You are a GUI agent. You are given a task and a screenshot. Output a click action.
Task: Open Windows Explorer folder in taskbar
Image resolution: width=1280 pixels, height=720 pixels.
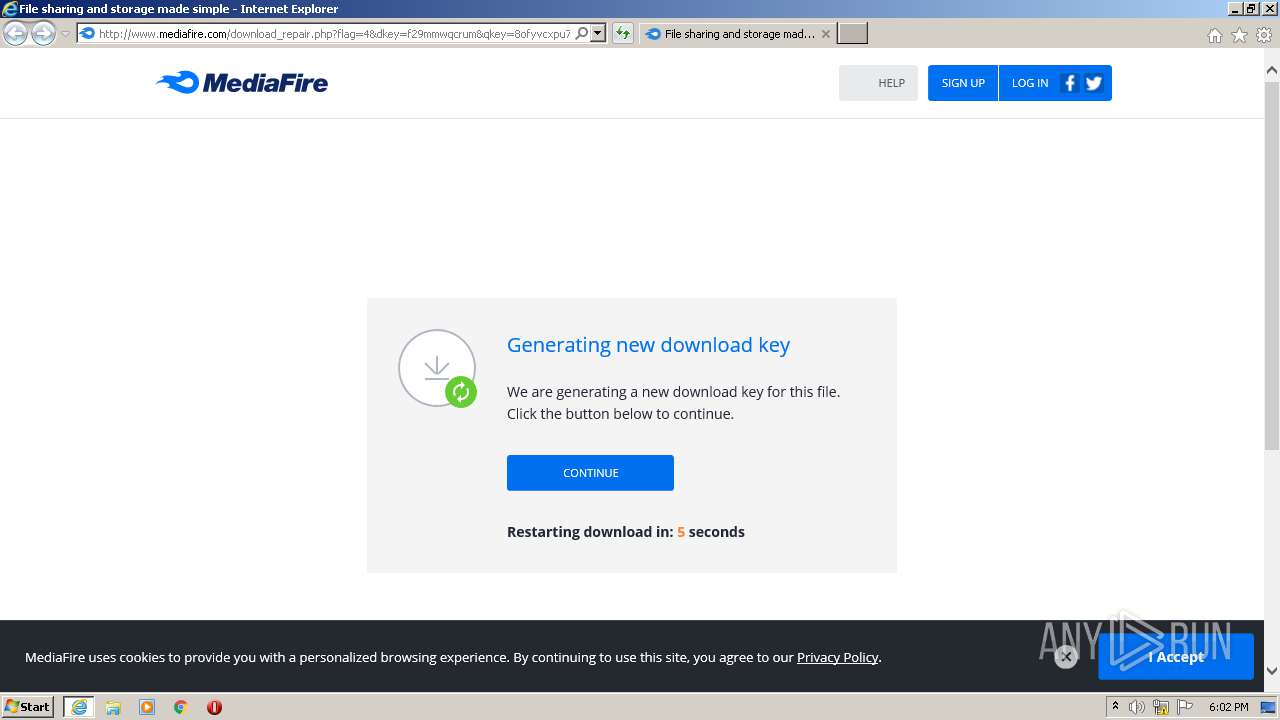pos(113,707)
